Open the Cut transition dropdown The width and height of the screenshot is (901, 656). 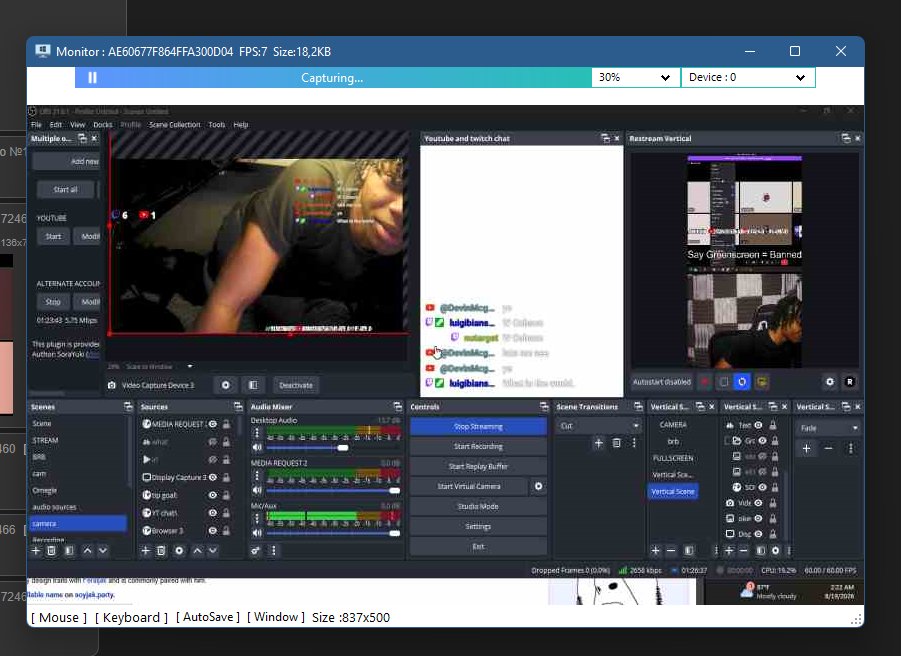click(598, 426)
